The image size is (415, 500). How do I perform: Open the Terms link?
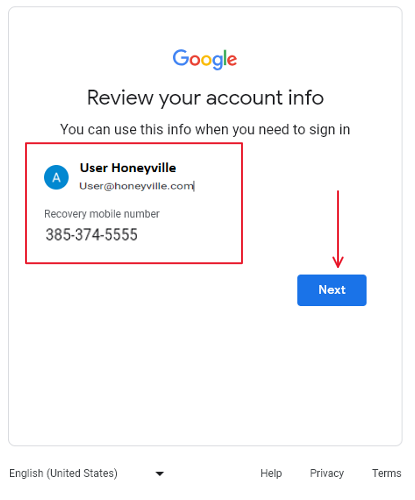tap(387, 473)
